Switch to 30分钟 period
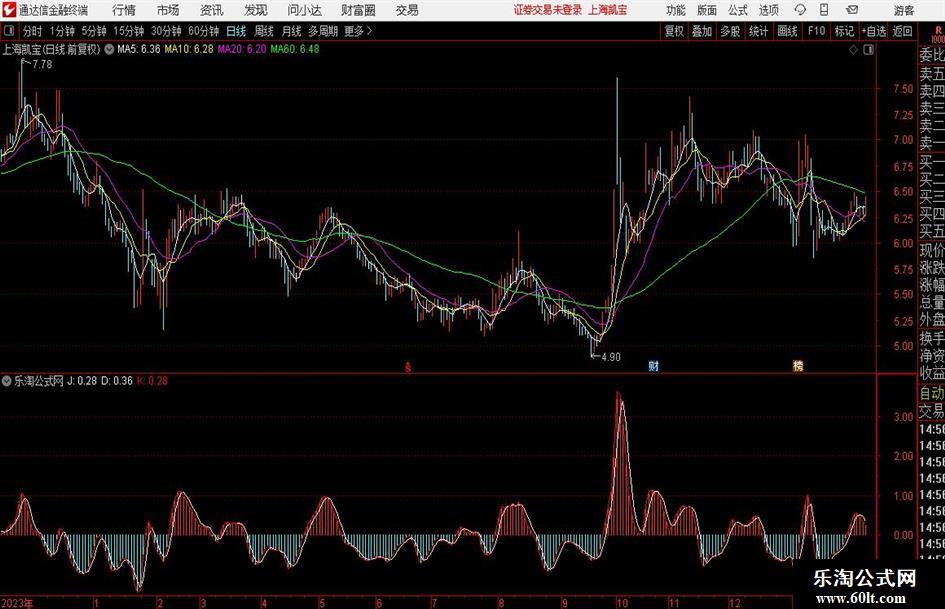 (166, 31)
